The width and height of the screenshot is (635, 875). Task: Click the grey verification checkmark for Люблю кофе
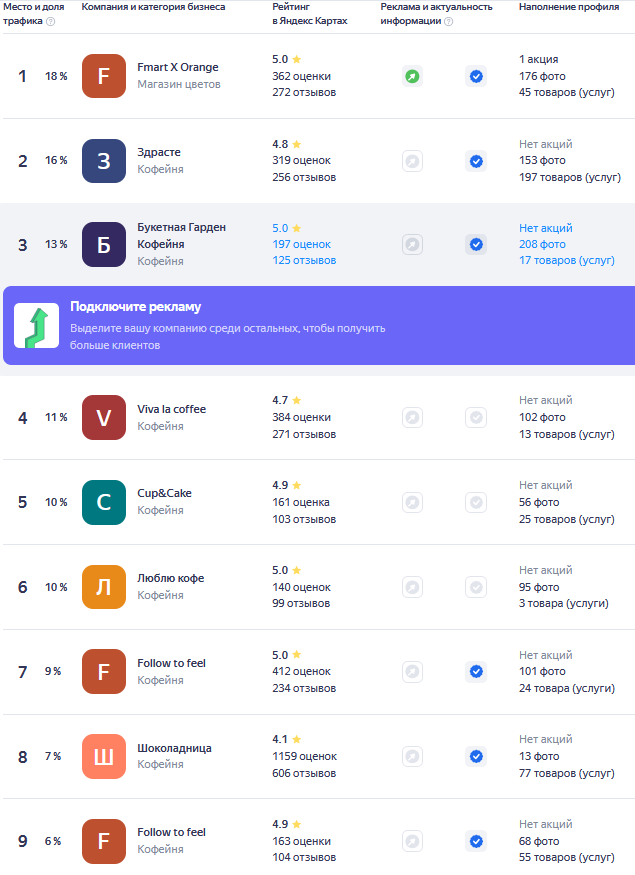point(476,587)
